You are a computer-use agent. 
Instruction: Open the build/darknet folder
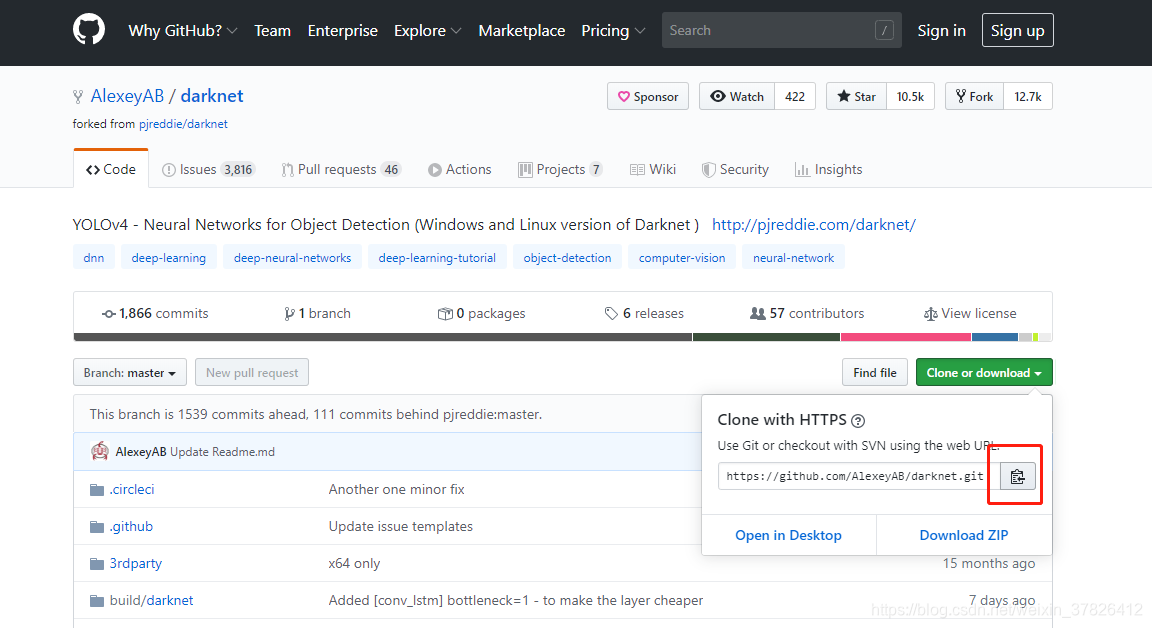click(x=151, y=600)
